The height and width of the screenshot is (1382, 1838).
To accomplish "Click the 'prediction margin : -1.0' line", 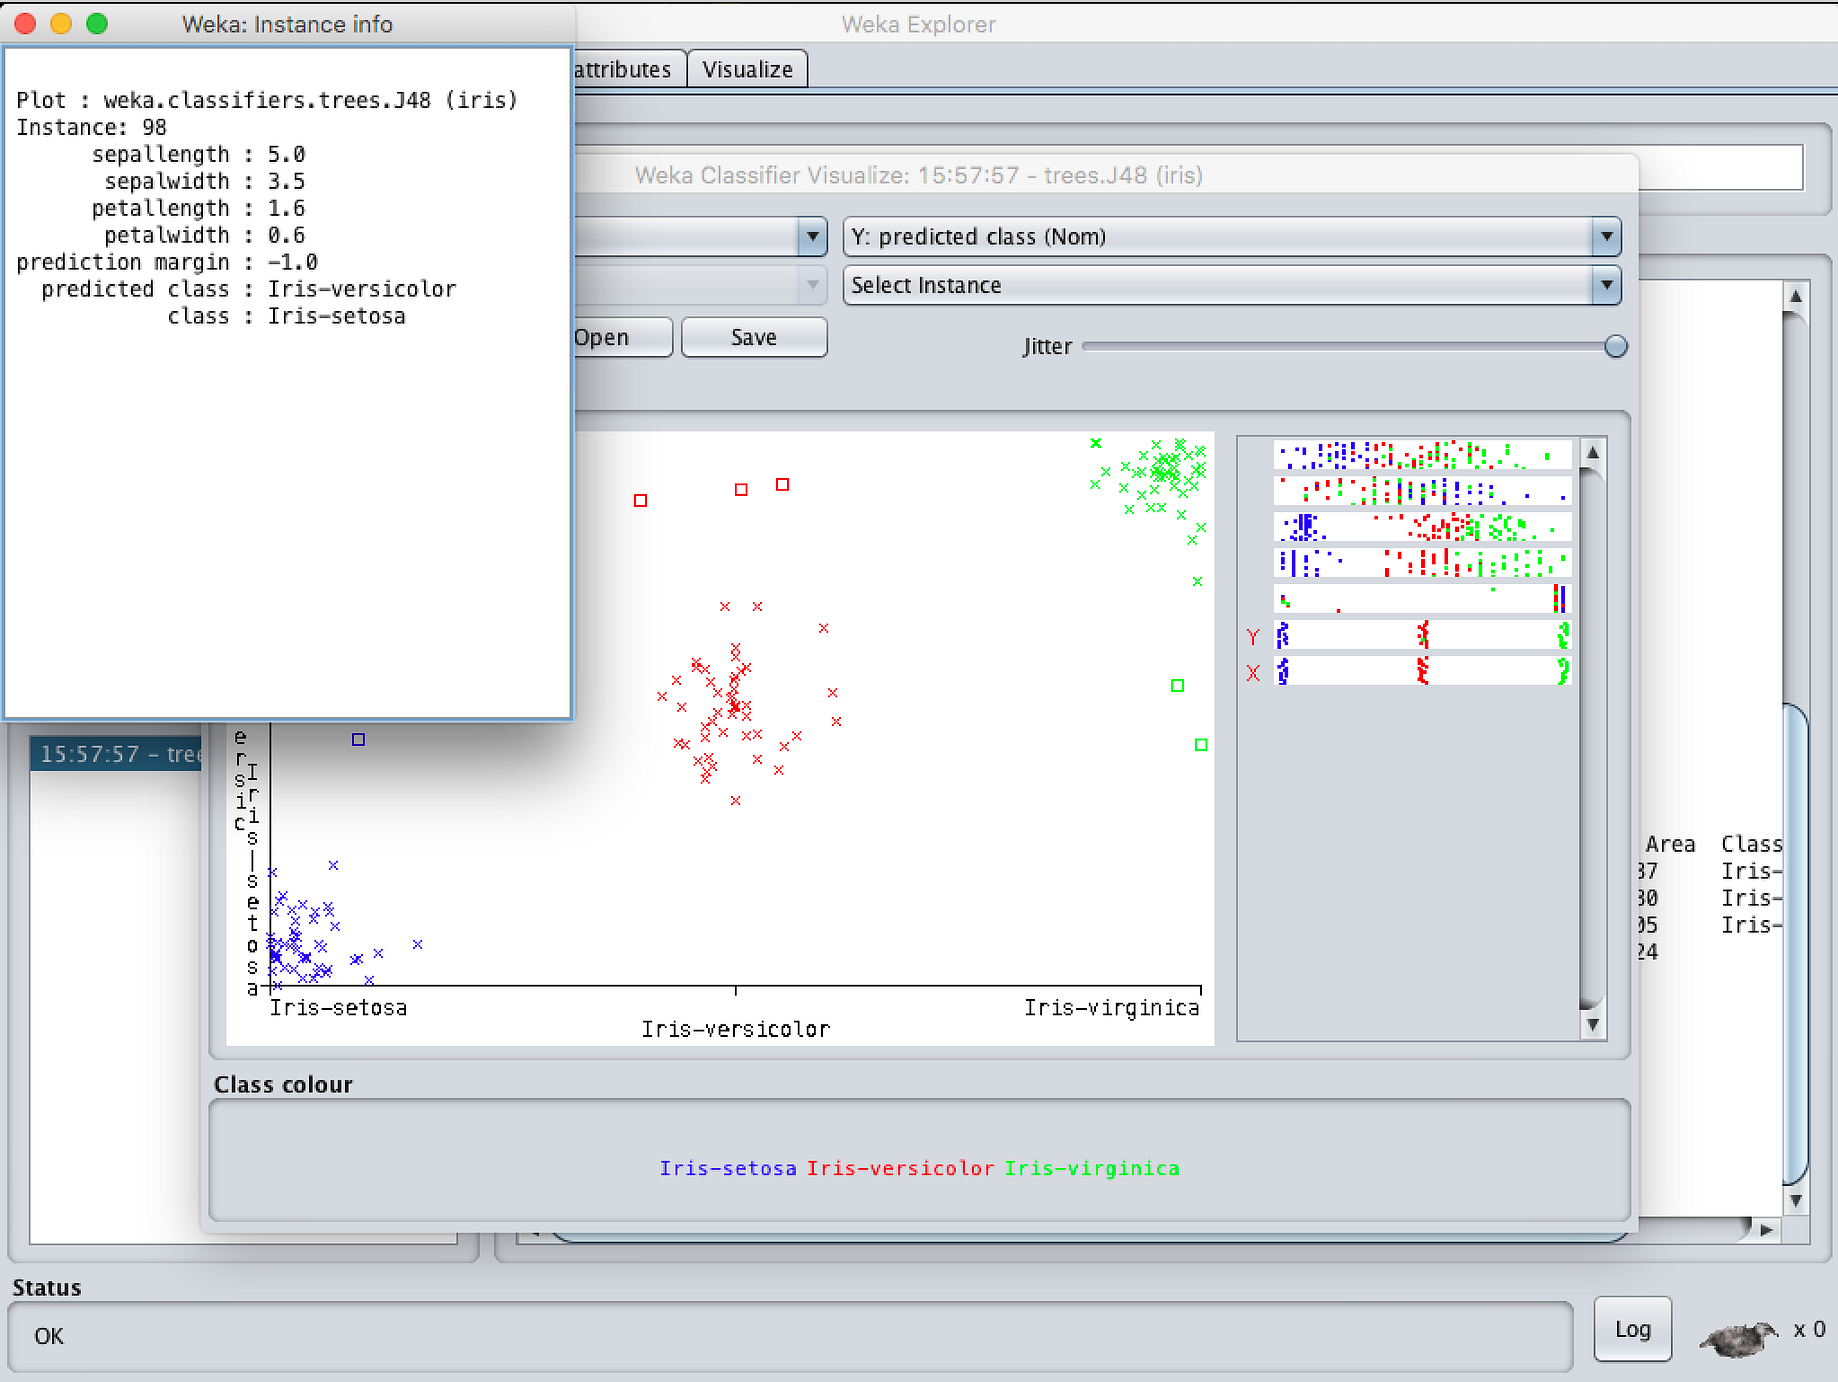I will [167, 262].
